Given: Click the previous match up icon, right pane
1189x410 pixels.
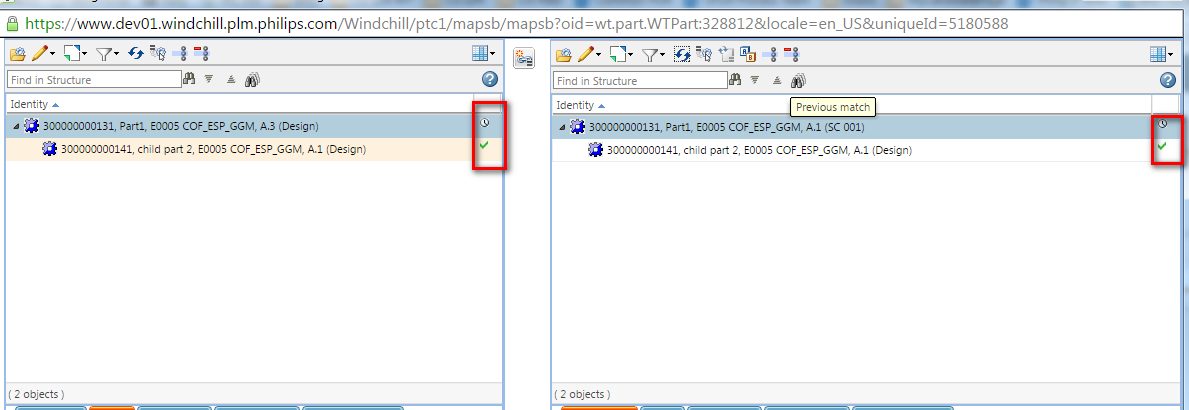Looking at the screenshot, I should click(777, 80).
